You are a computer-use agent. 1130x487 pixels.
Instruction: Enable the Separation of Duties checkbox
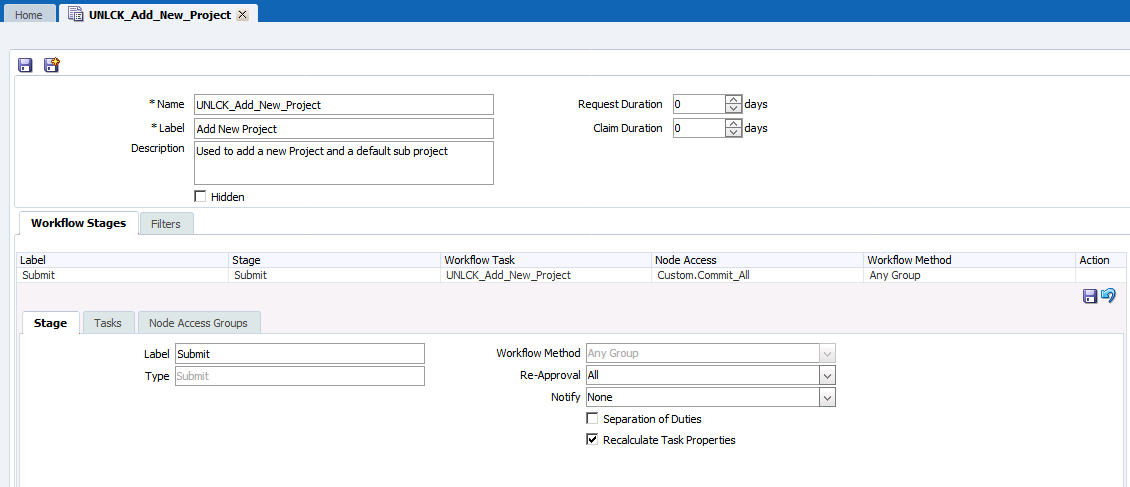(593, 419)
